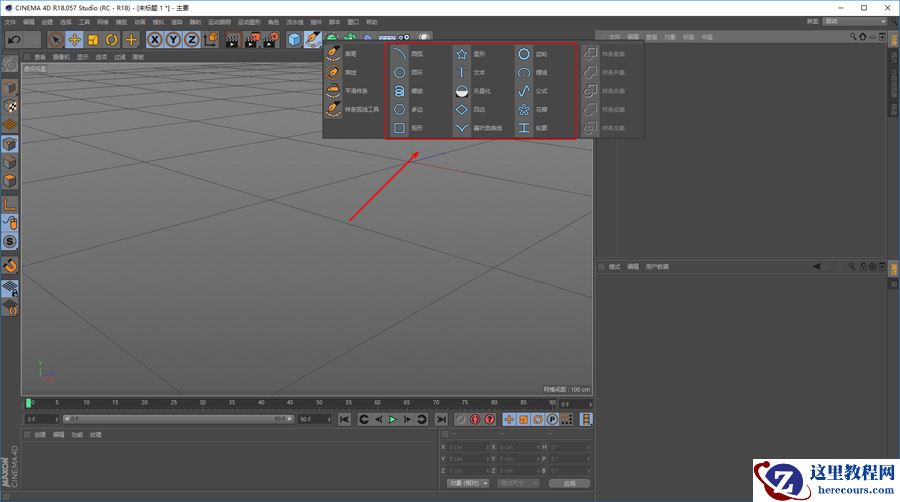Toggle position keyframe recording in timeline
Screen dimensions: 900x502
pos(509,419)
